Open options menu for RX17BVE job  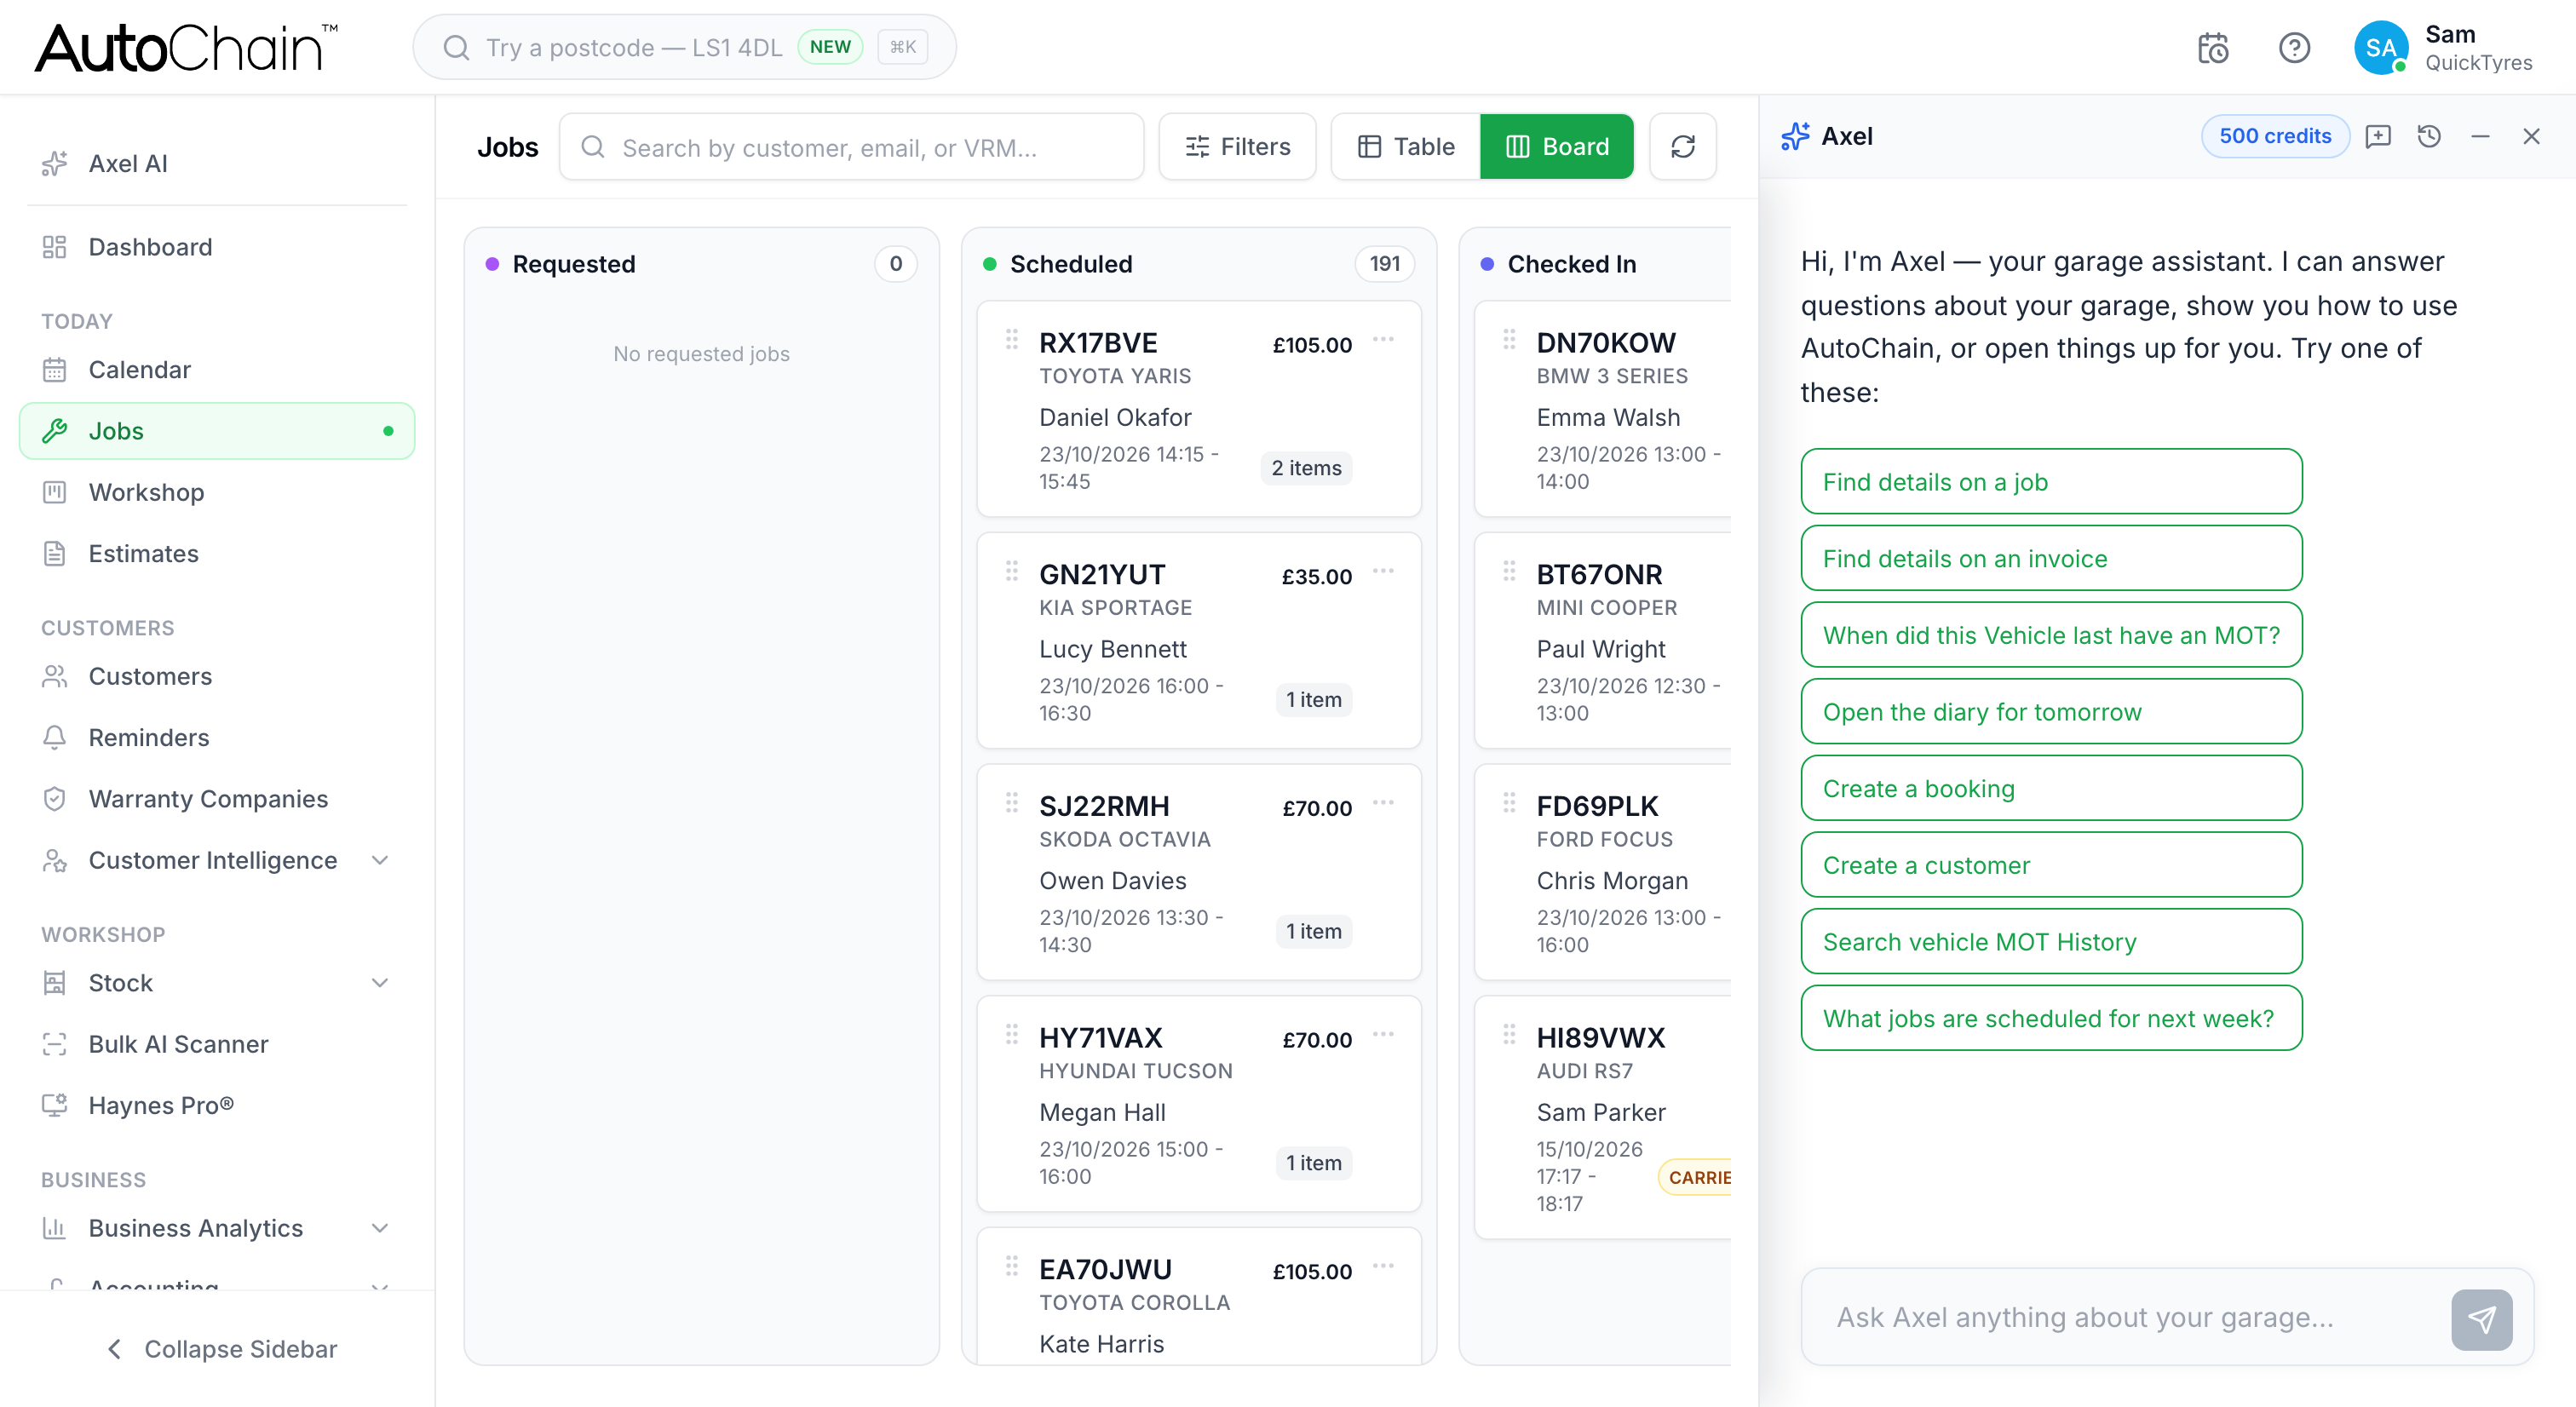coord(1383,340)
